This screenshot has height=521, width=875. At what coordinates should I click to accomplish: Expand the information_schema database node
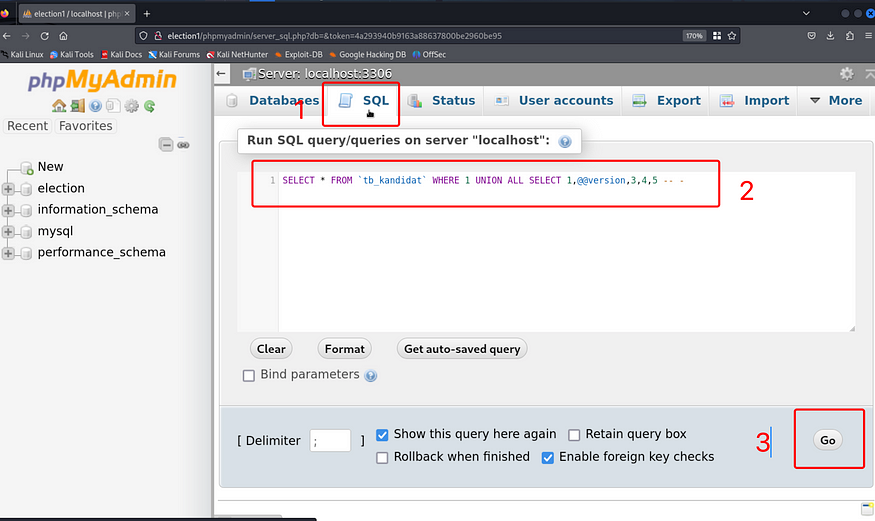8,210
